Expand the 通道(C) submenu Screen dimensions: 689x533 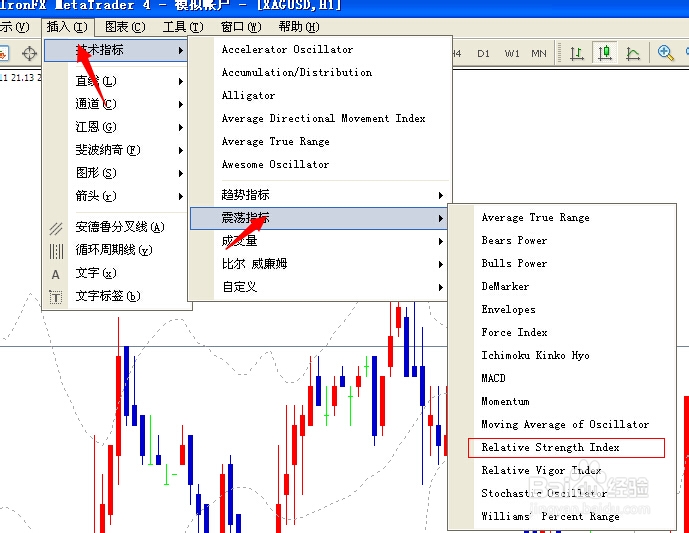pyautogui.click(x=116, y=104)
